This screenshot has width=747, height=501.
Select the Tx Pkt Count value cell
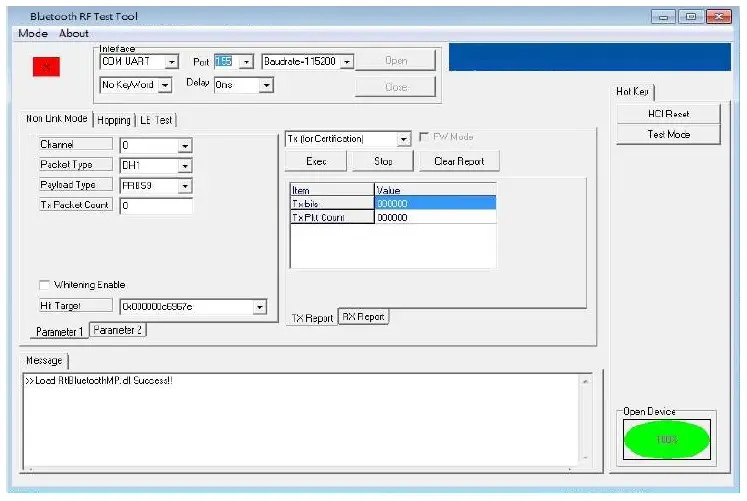[435, 217]
